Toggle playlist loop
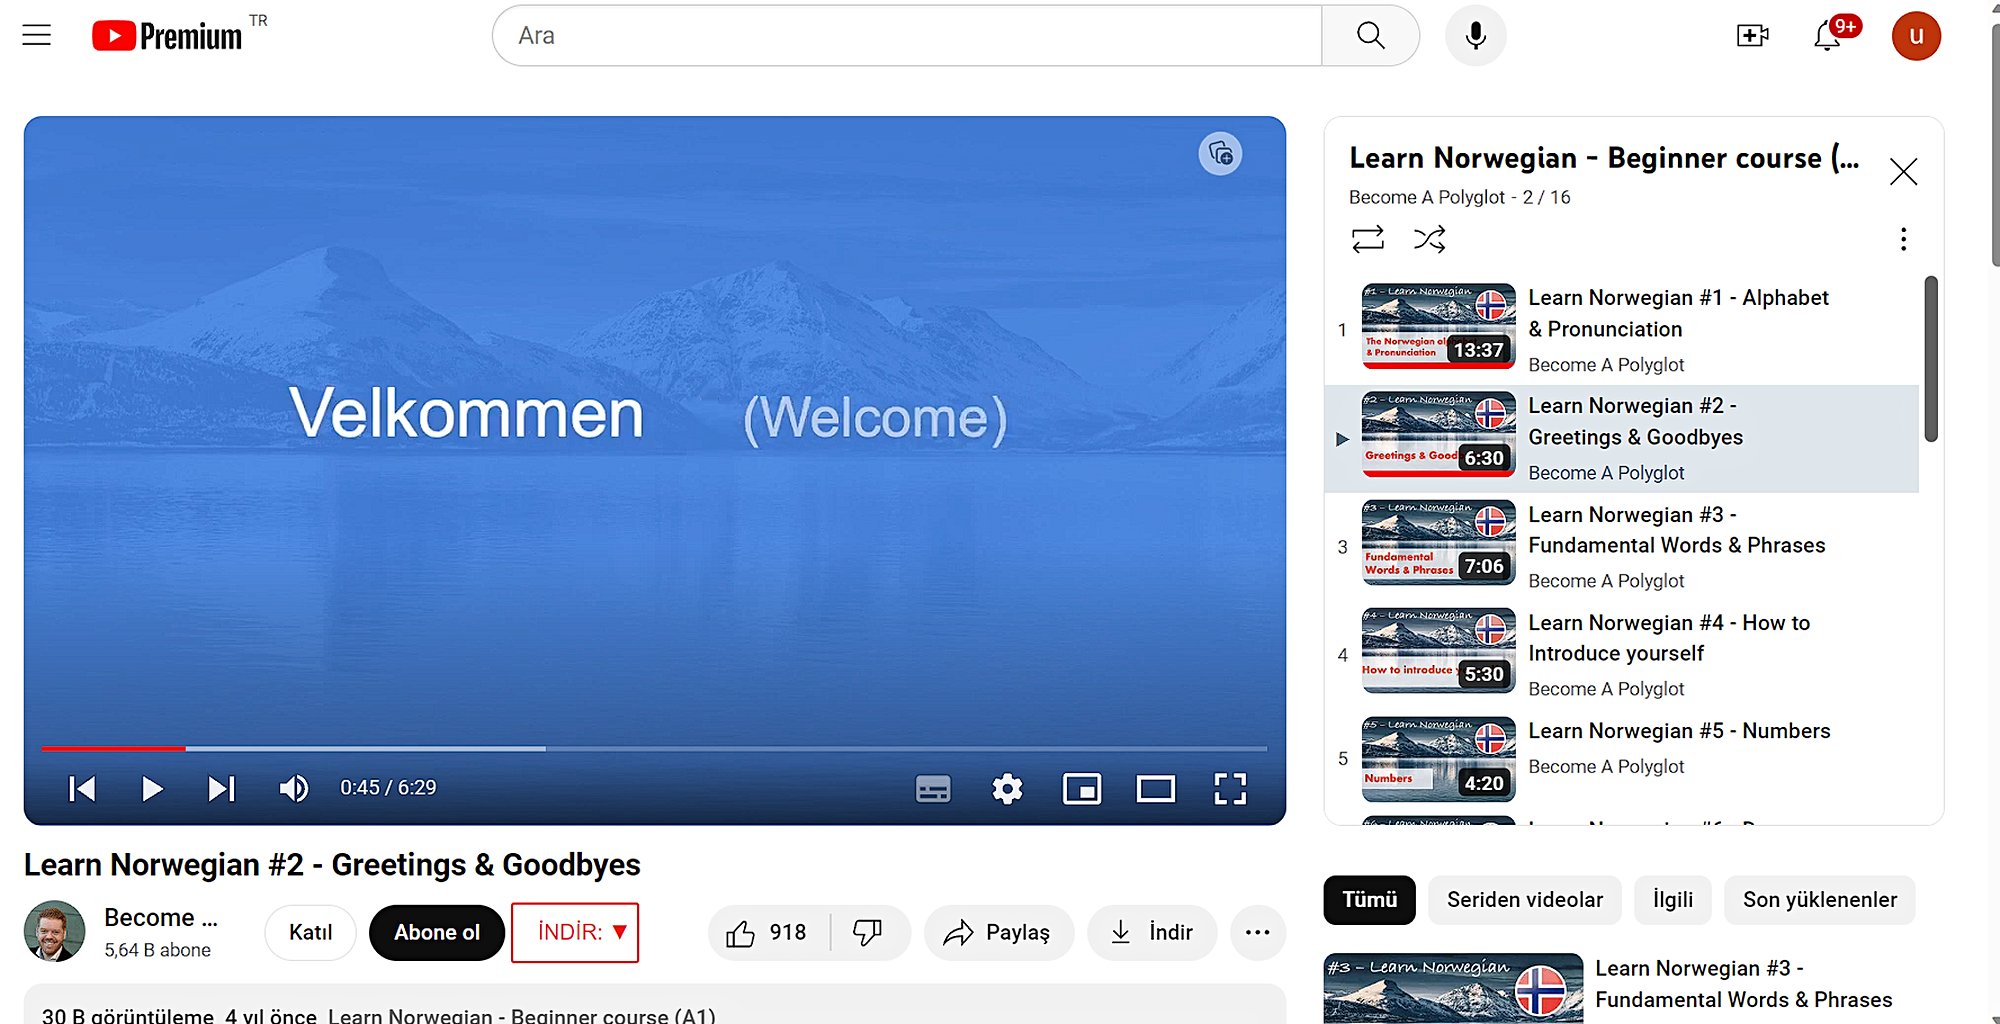The image size is (2000, 1024). (1367, 239)
